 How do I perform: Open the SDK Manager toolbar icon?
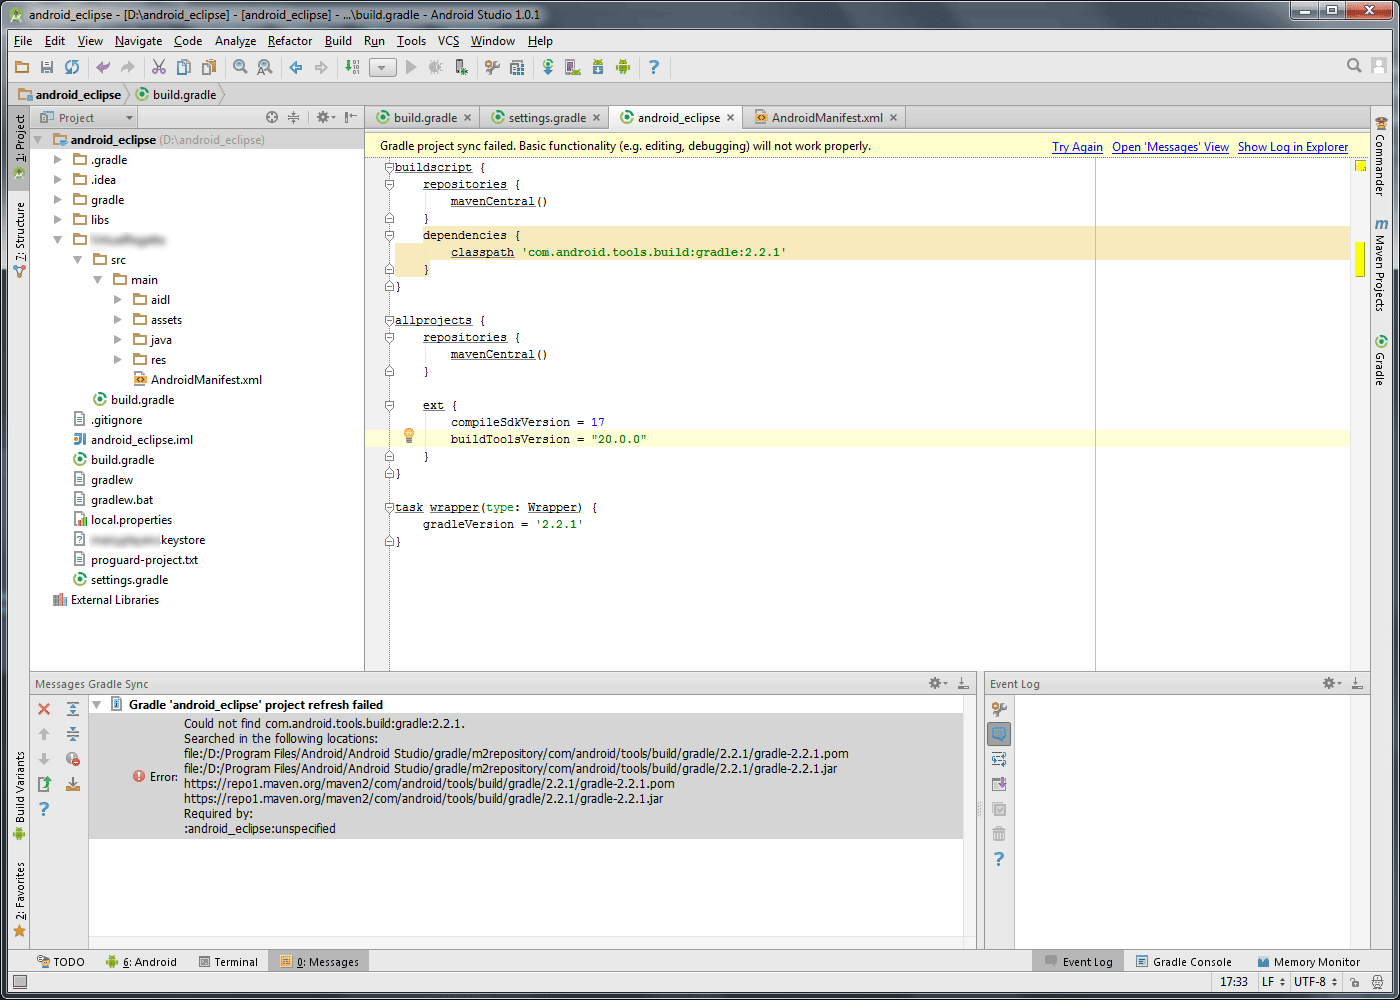click(598, 67)
